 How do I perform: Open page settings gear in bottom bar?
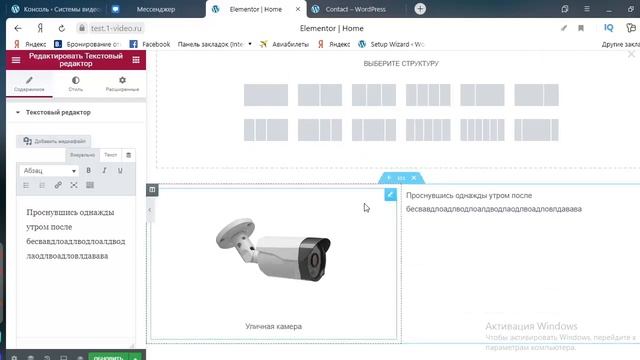click(14, 358)
